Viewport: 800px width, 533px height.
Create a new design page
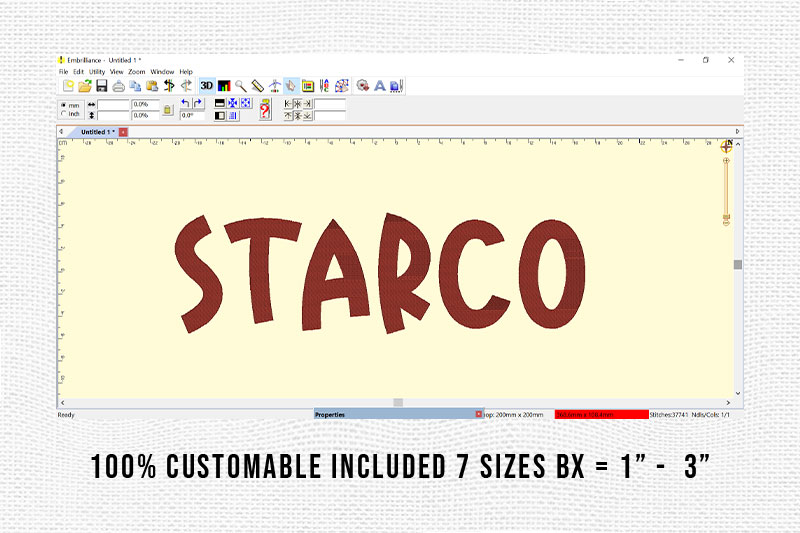click(68, 86)
